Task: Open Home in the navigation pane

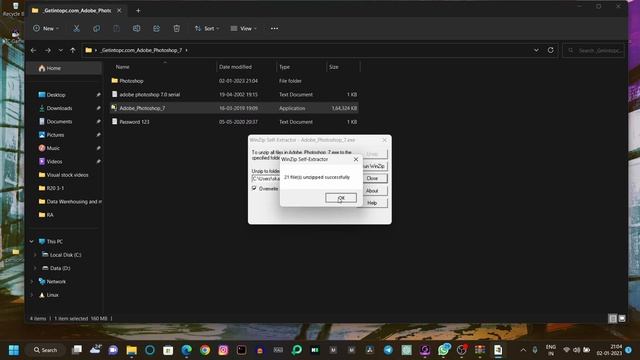Action: [63, 68]
